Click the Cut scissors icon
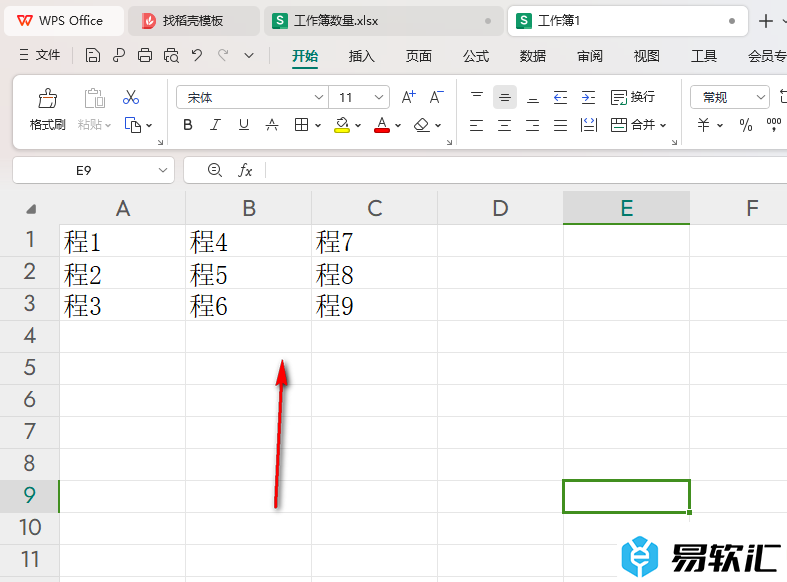This screenshot has height=582, width=787. pyautogui.click(x=131, y=97)
